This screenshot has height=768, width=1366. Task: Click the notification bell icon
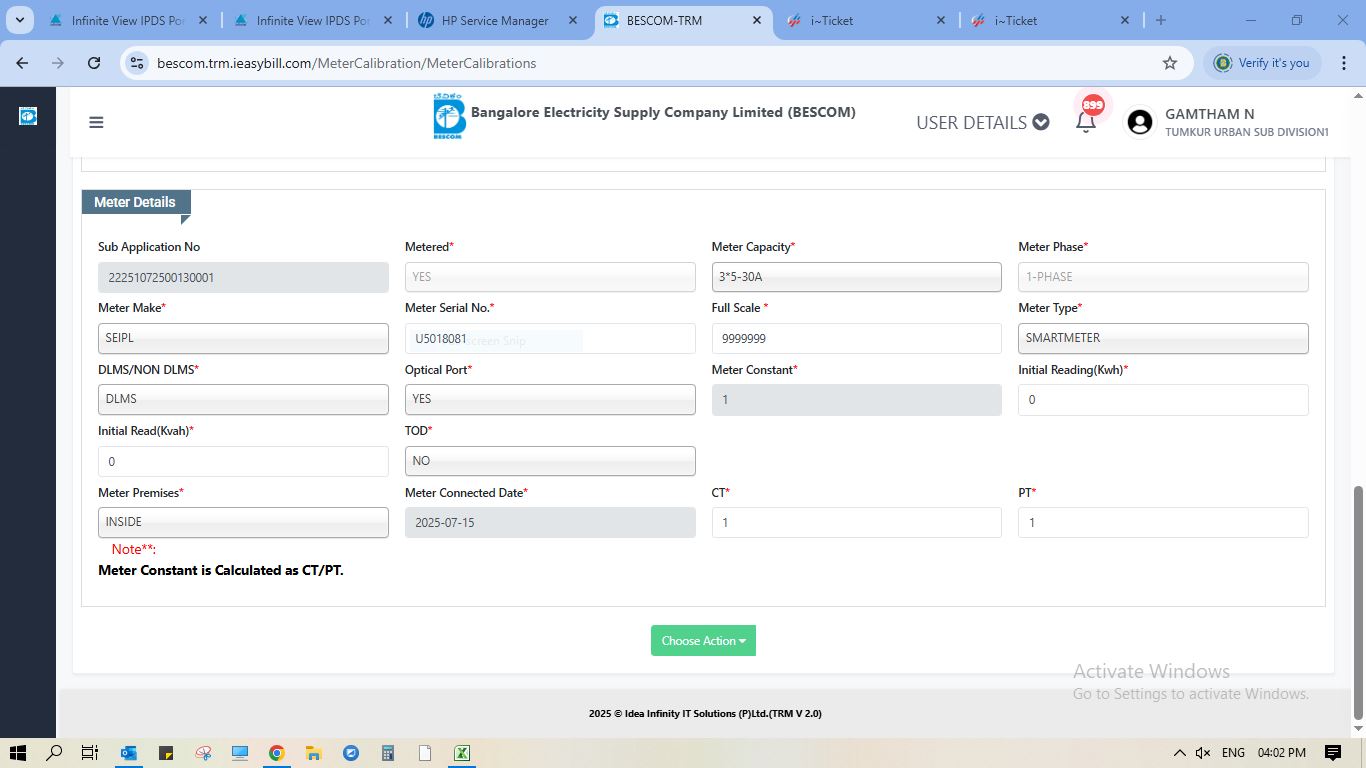tap(1085, 122)
